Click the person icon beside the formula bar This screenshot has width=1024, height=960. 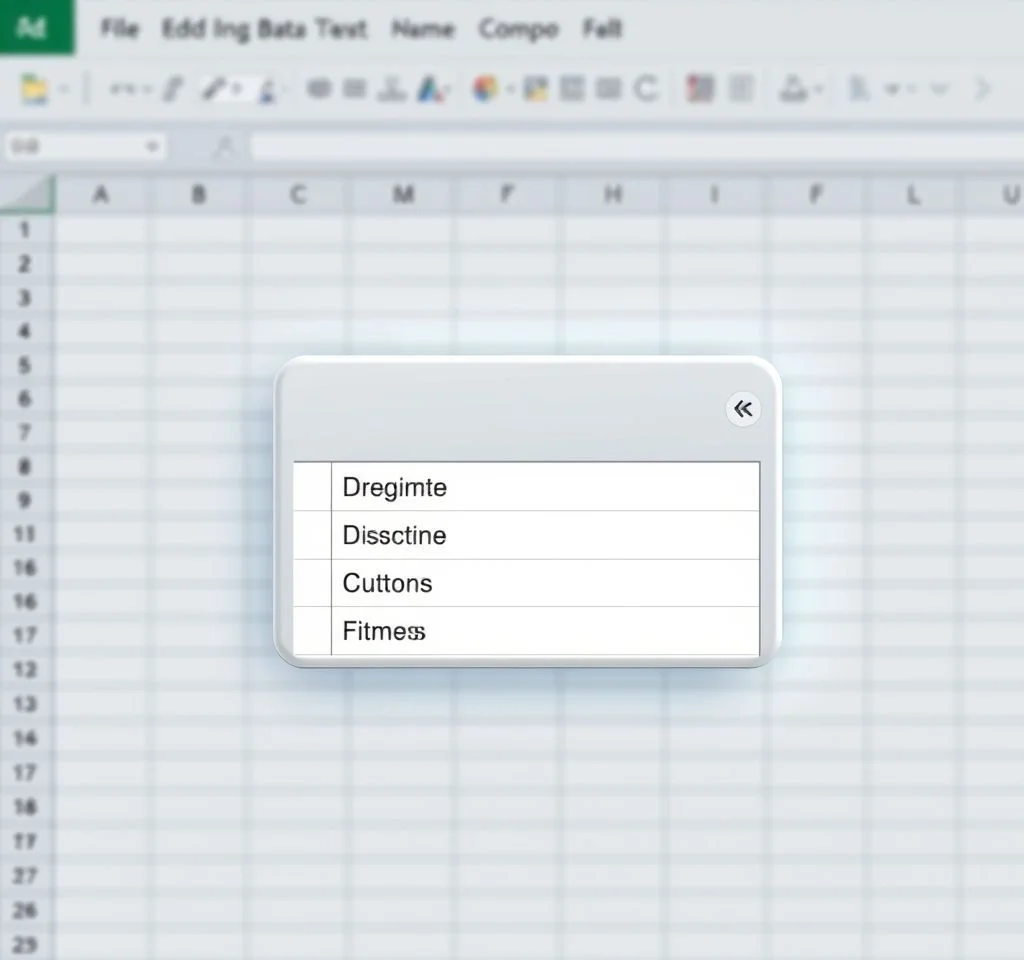click(225, 148)
